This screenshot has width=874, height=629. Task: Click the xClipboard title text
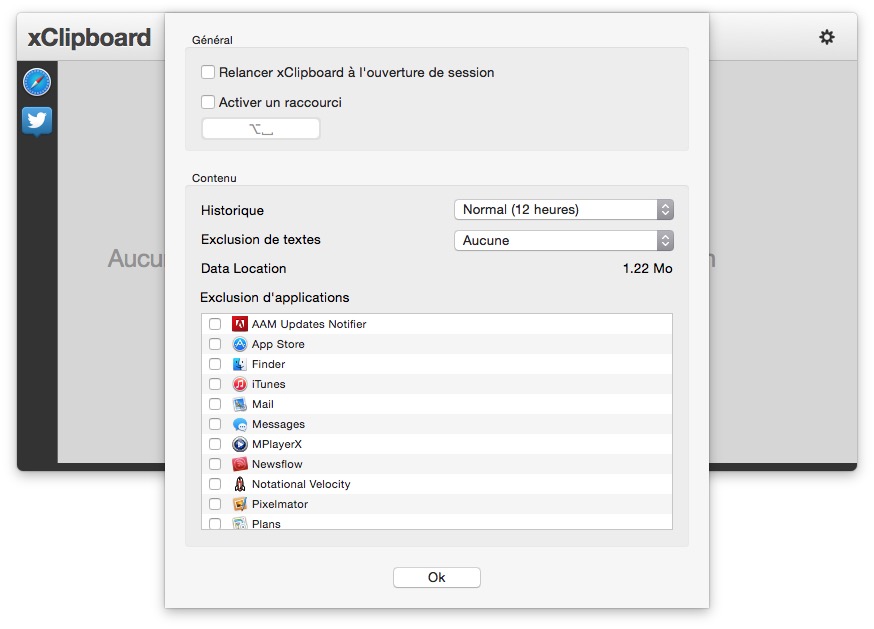click(x=89, y=38)
